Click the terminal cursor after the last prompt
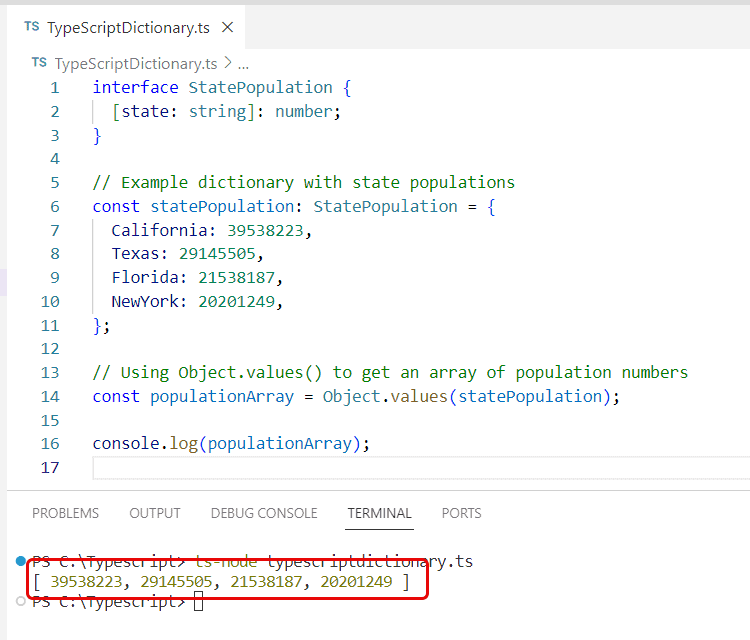750x640 pixels. pyautogui.click(x=199, y=601)
